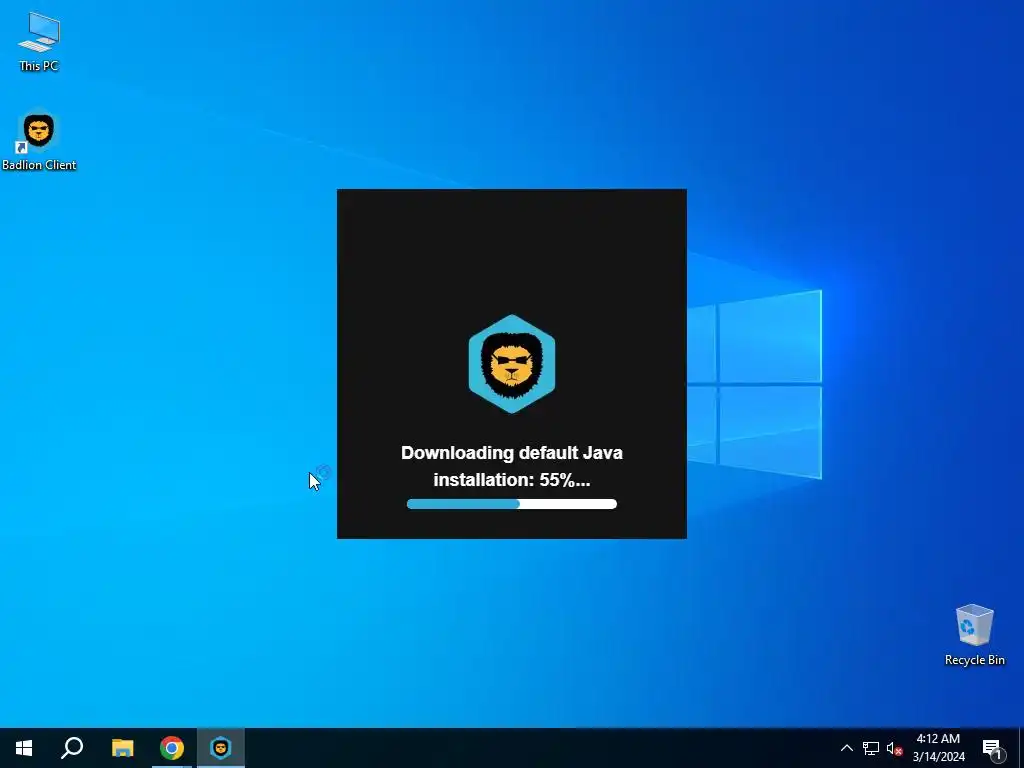Switch to Badlion Client taskbar button
The height and width of the screenshot is (768, 1024).
coord(221,748)
